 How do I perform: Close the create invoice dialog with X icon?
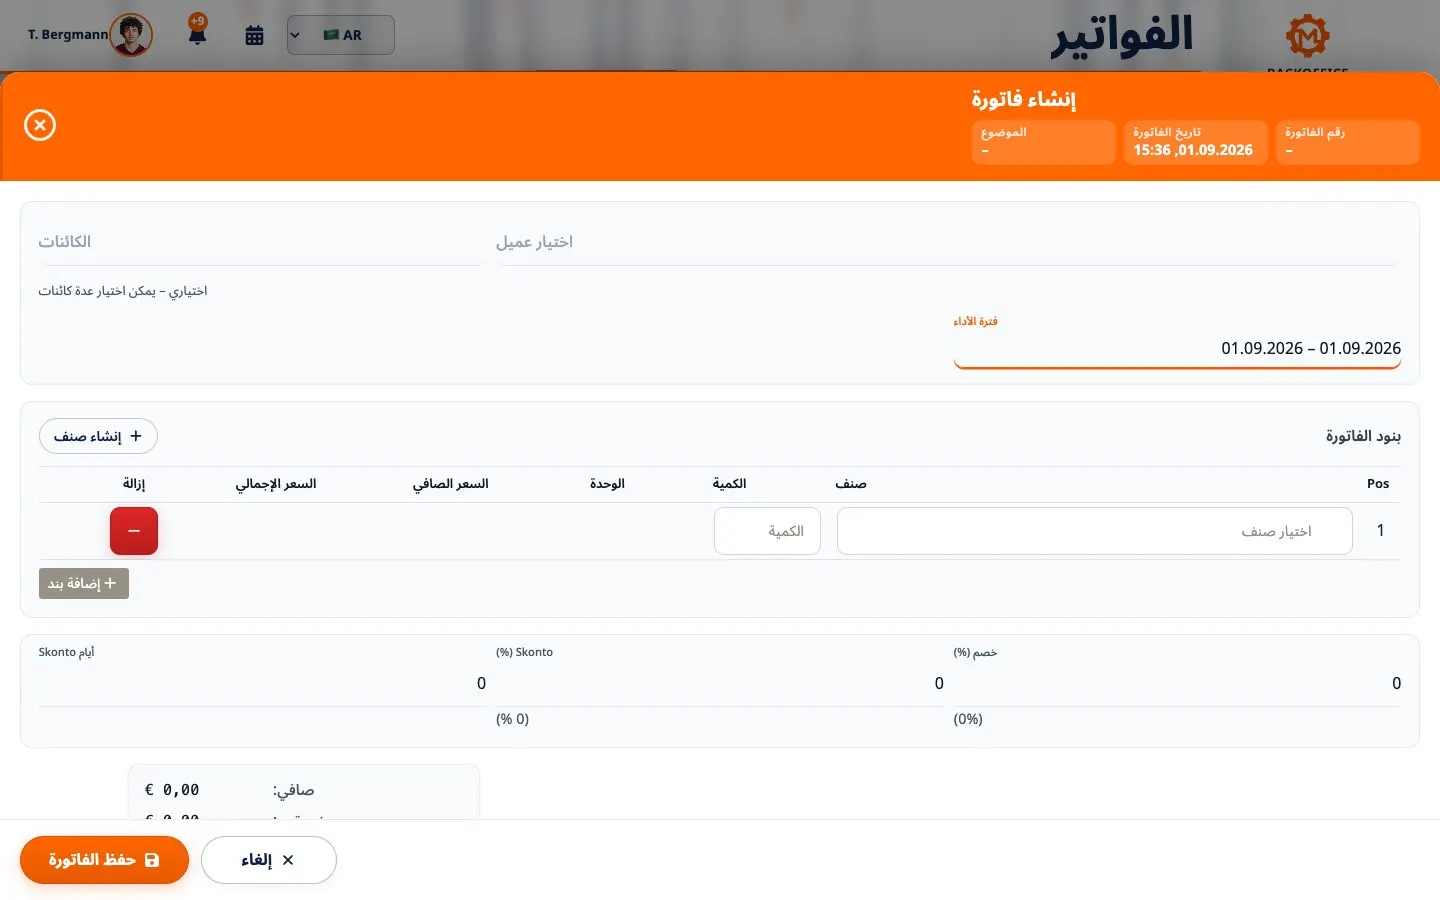pos(40,125)
